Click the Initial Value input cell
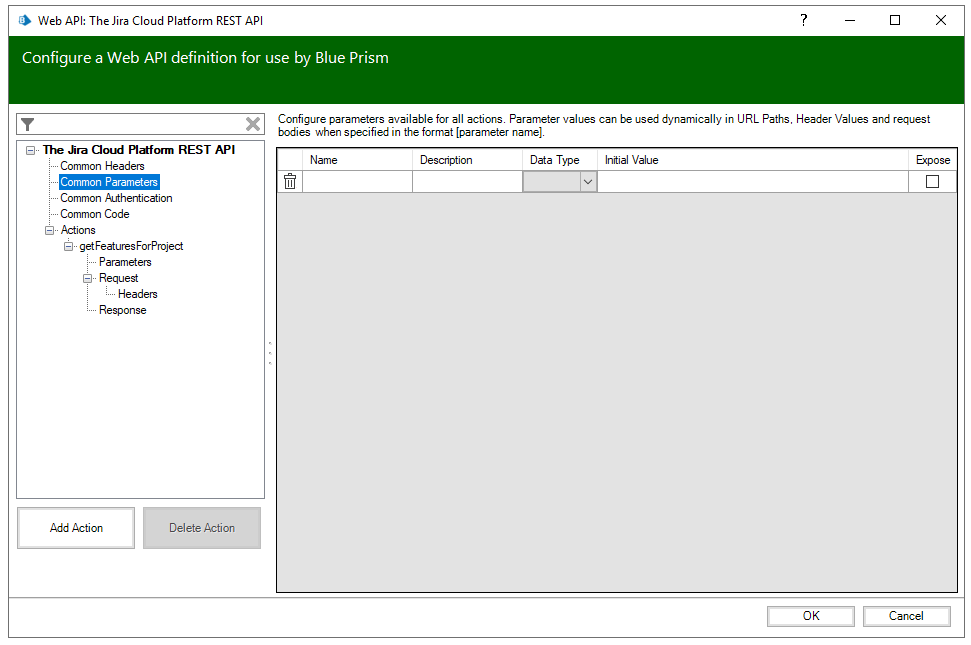This screenshot has width=971, height=645. (x=752, y=182)
